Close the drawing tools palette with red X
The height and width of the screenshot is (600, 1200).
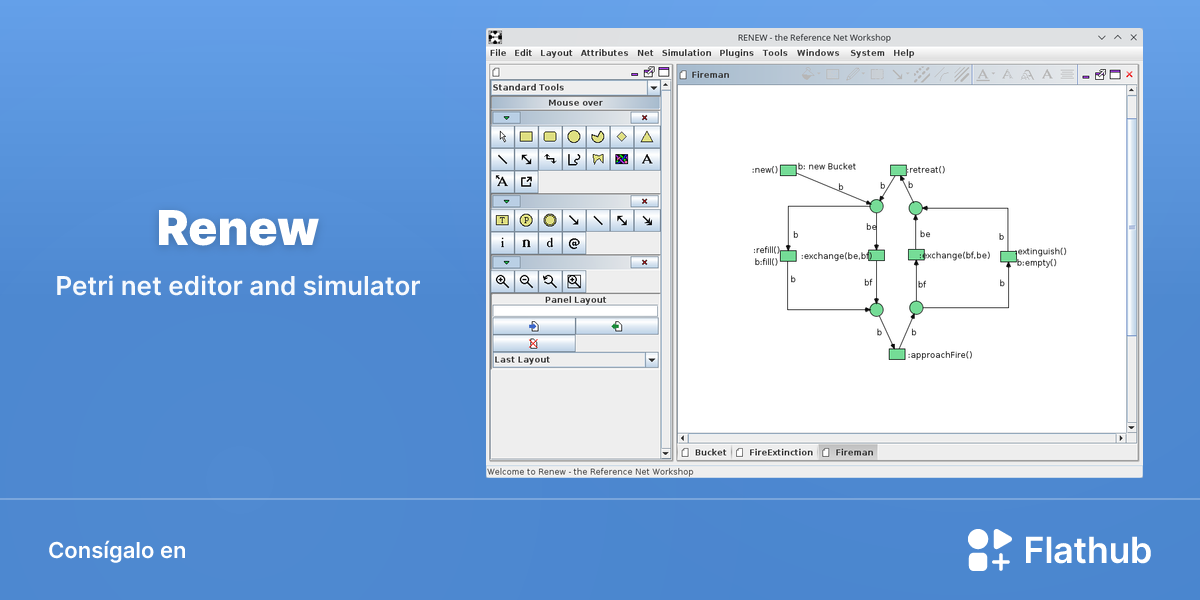pos(645,117)
